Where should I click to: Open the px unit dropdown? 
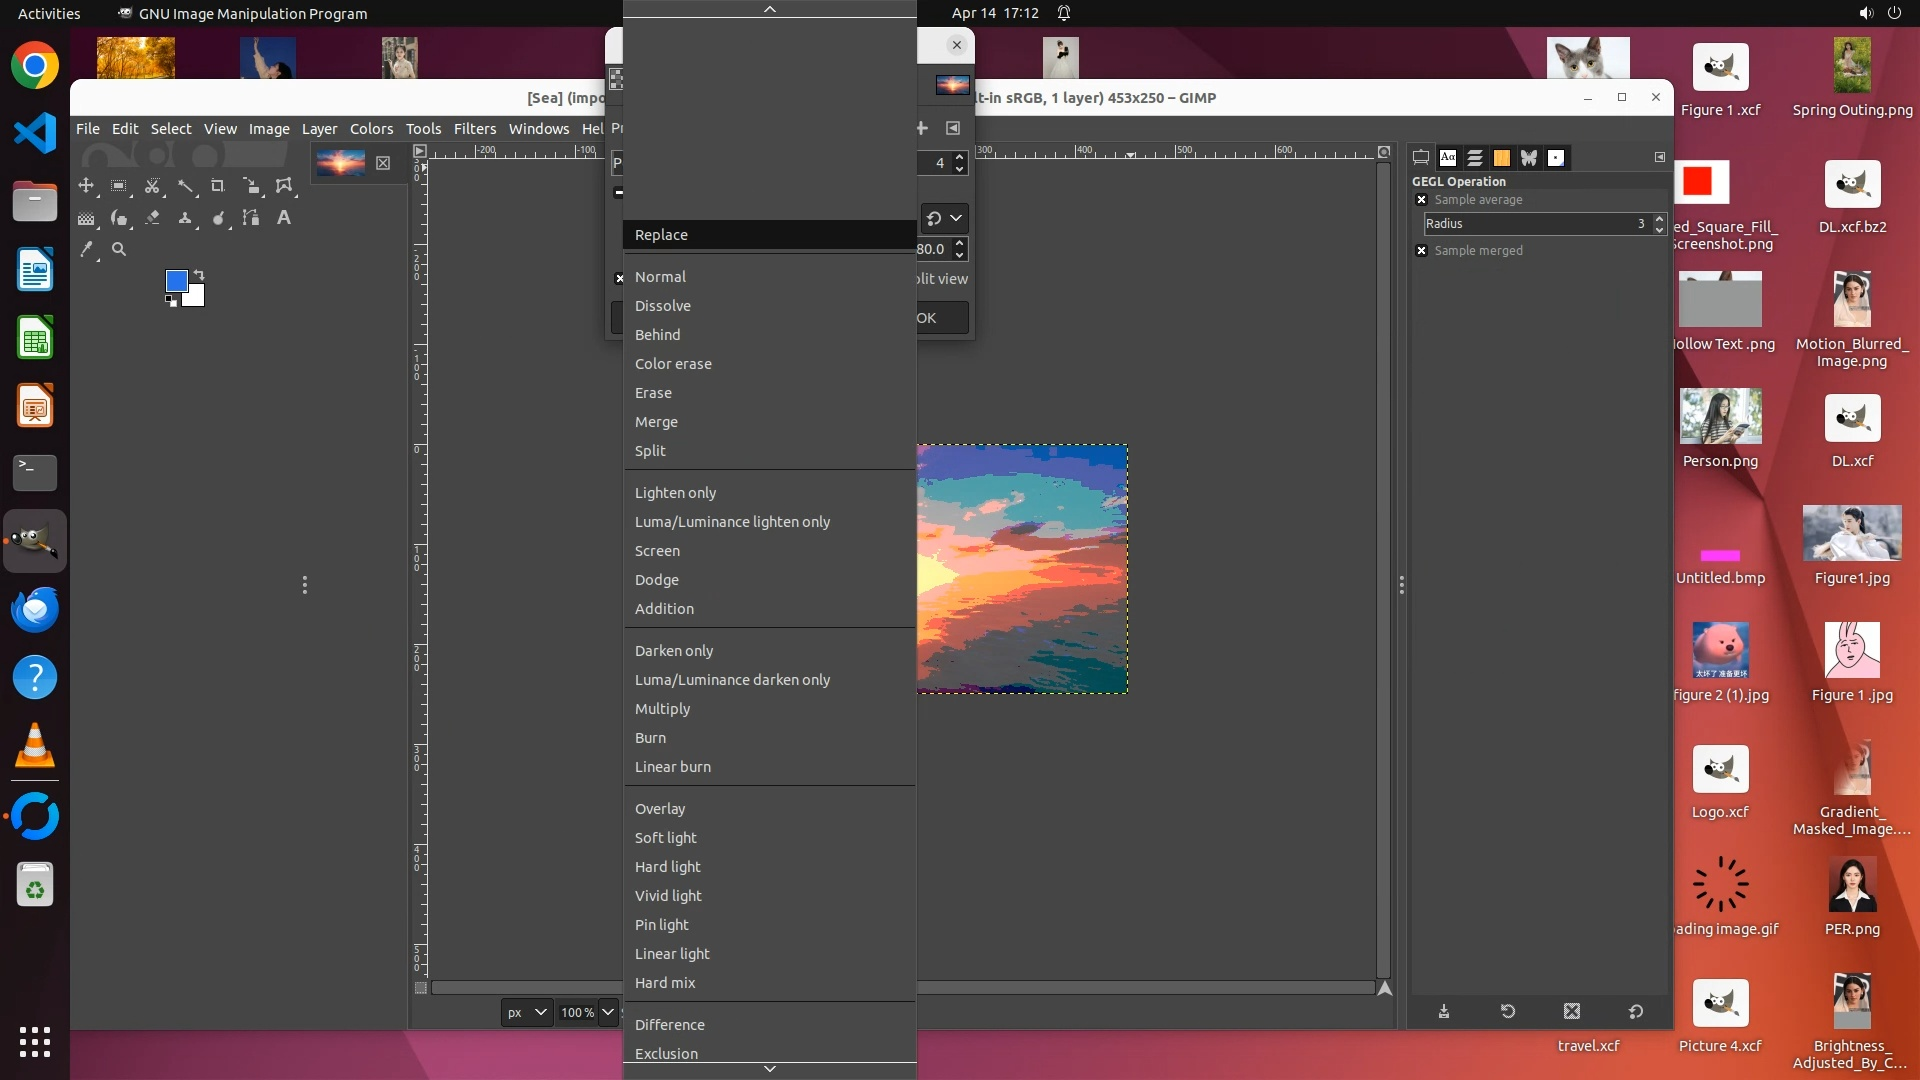coord(526,1012)
